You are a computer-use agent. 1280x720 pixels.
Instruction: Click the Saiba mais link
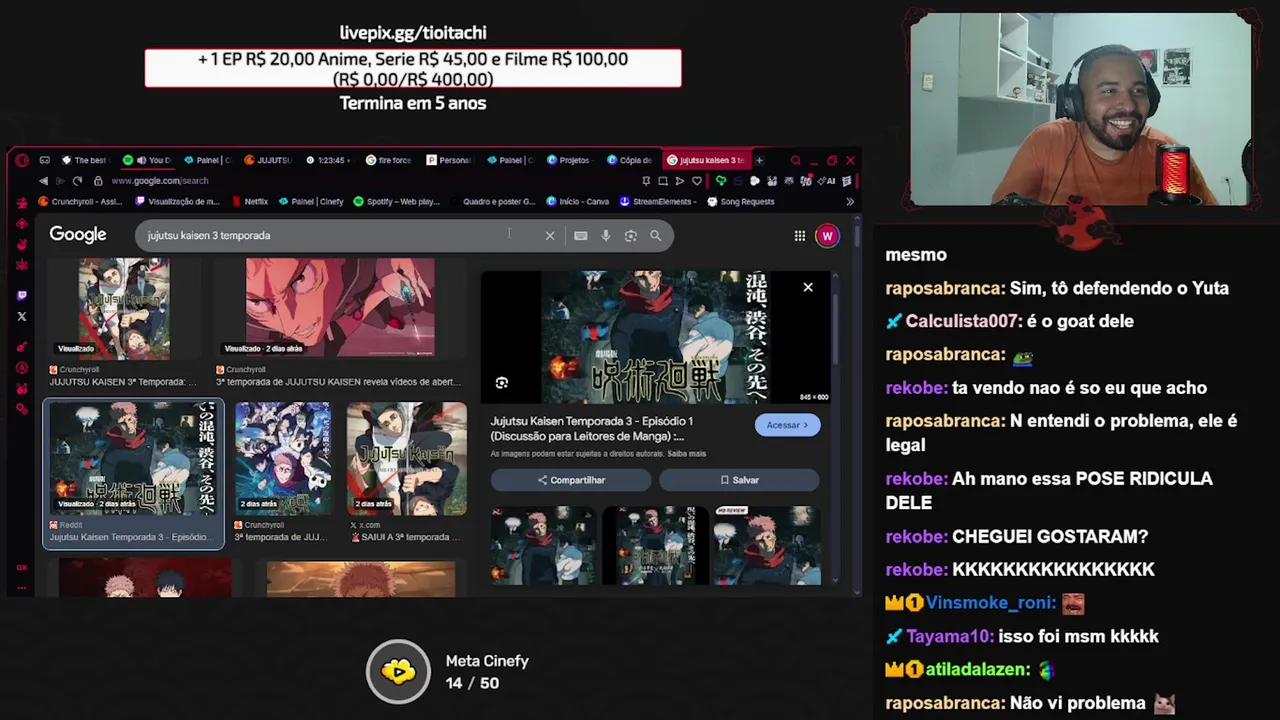[686, 454]
